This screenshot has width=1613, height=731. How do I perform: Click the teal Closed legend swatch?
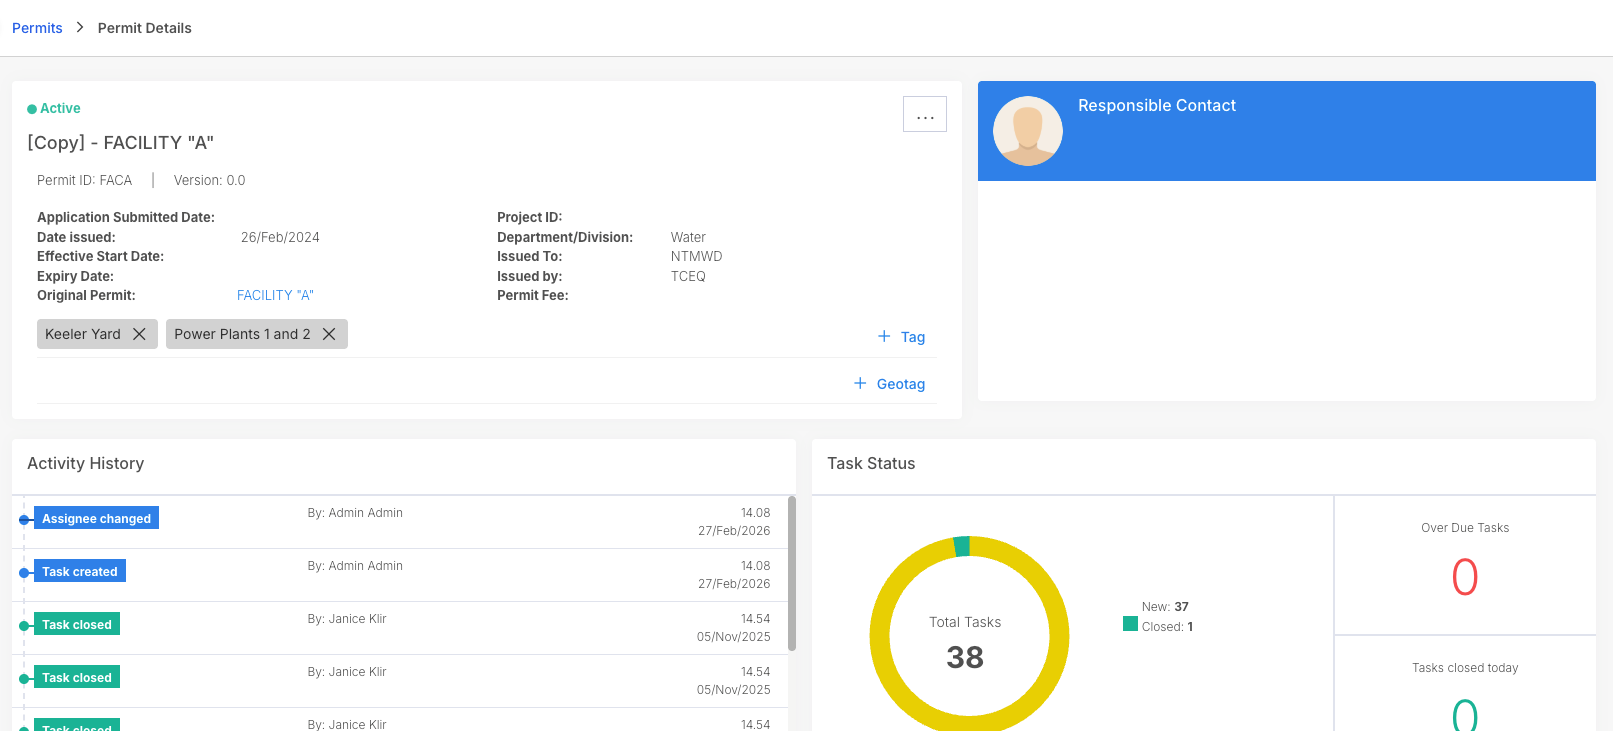(1130, 624)
